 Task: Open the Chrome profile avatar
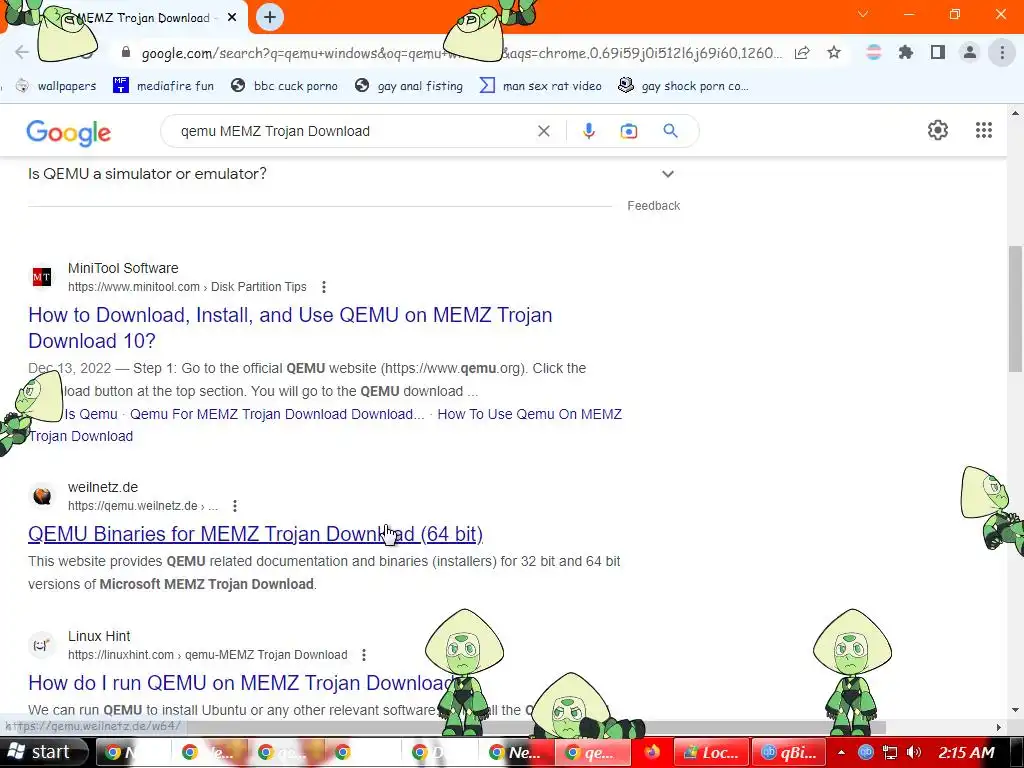click(x=970, y=52)
